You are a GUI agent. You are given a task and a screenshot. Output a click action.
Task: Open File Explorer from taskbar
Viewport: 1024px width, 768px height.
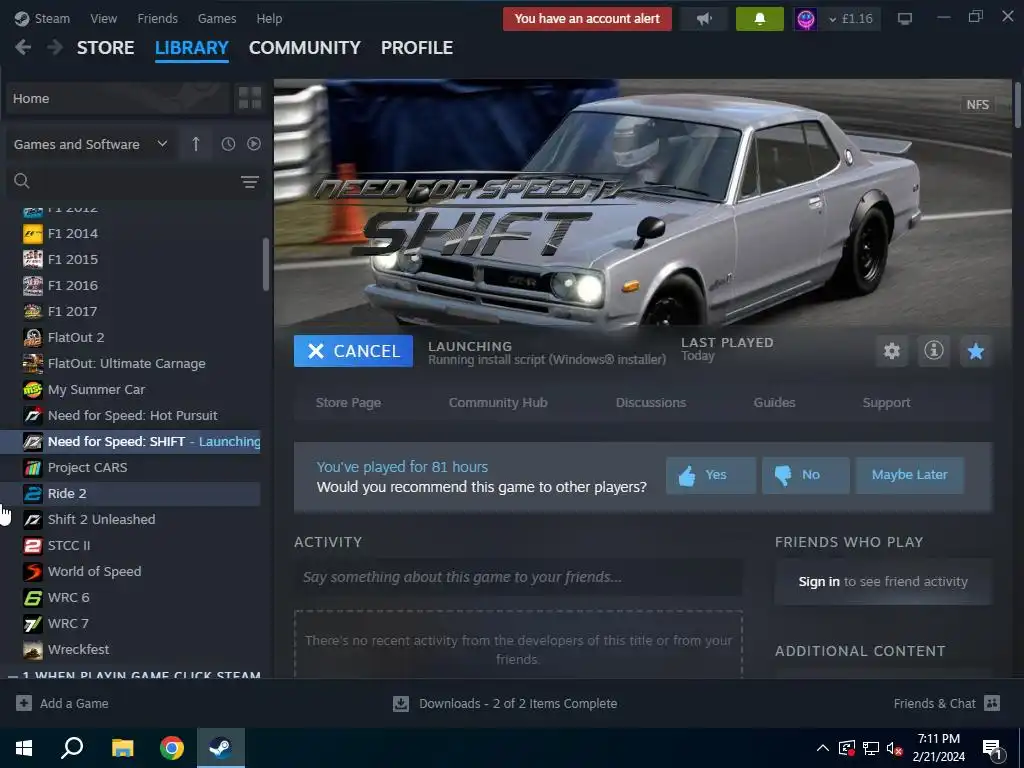point(122,748)
